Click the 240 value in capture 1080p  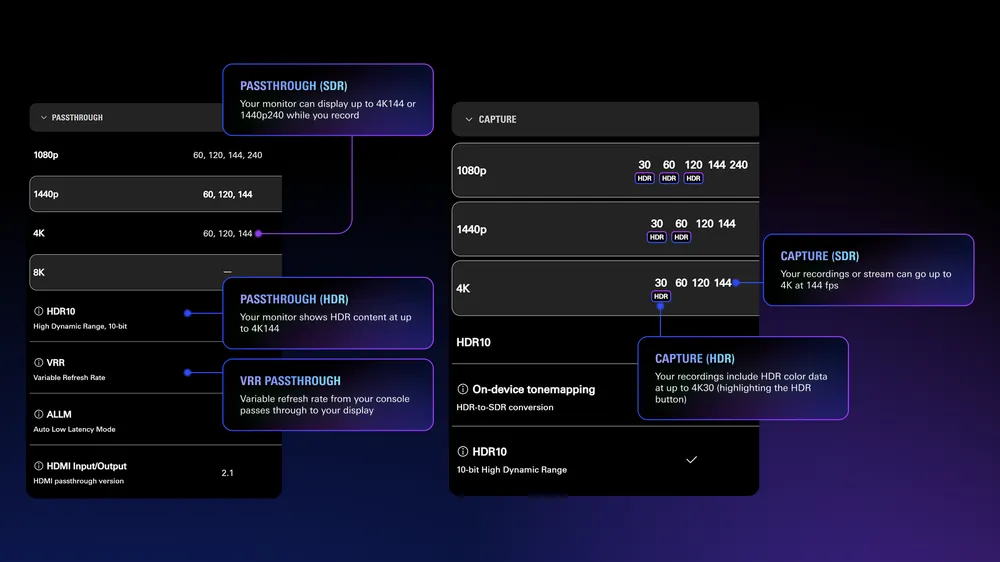739,165
